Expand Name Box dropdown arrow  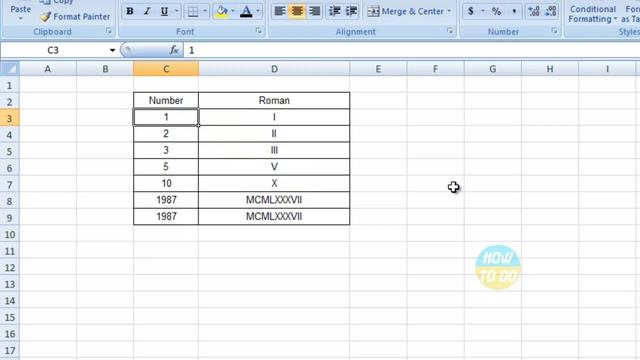[112, 50]
